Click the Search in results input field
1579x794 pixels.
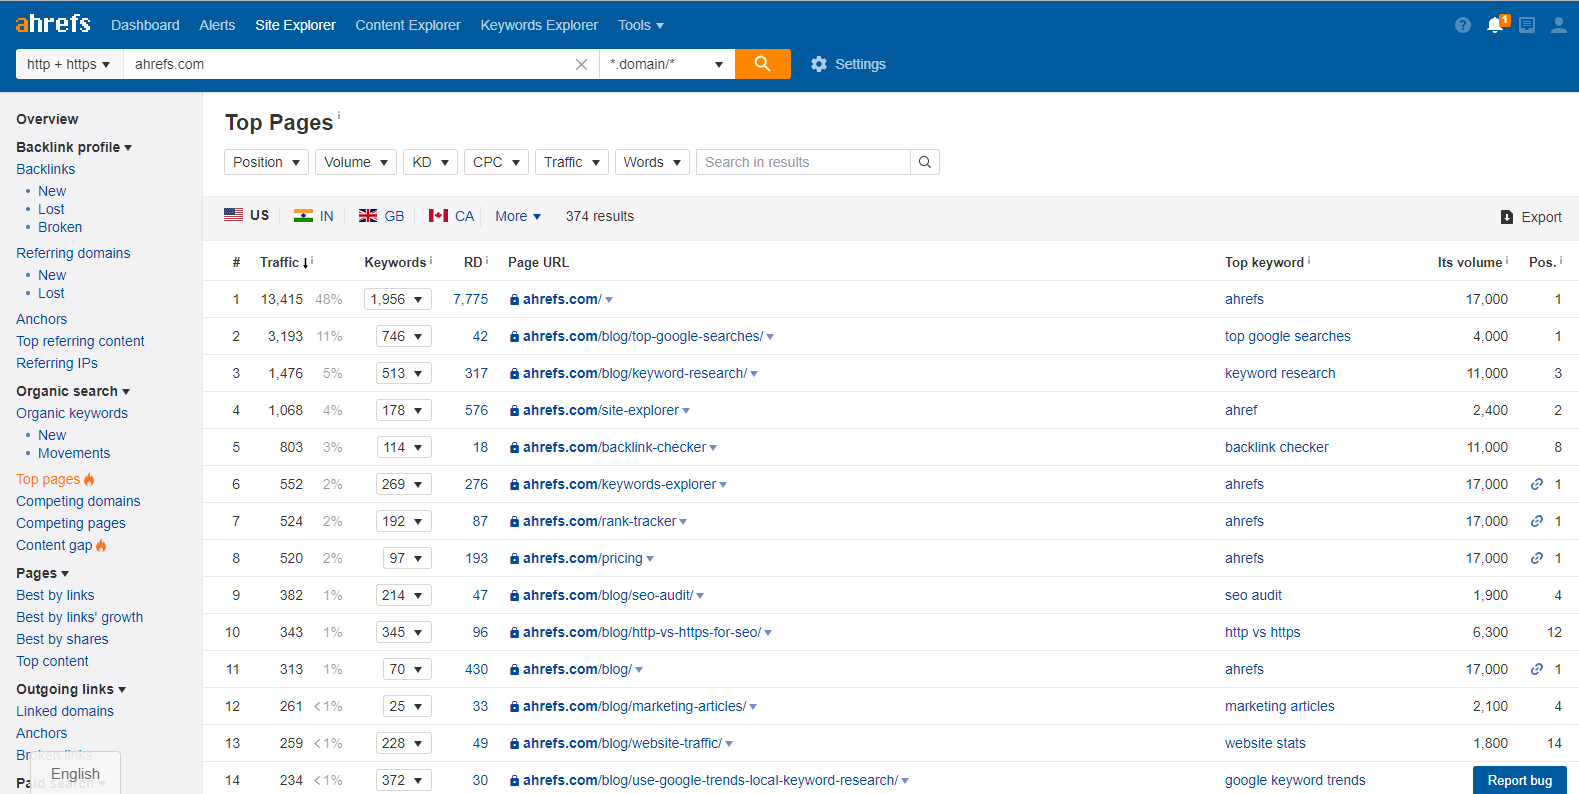pos(803,162)
